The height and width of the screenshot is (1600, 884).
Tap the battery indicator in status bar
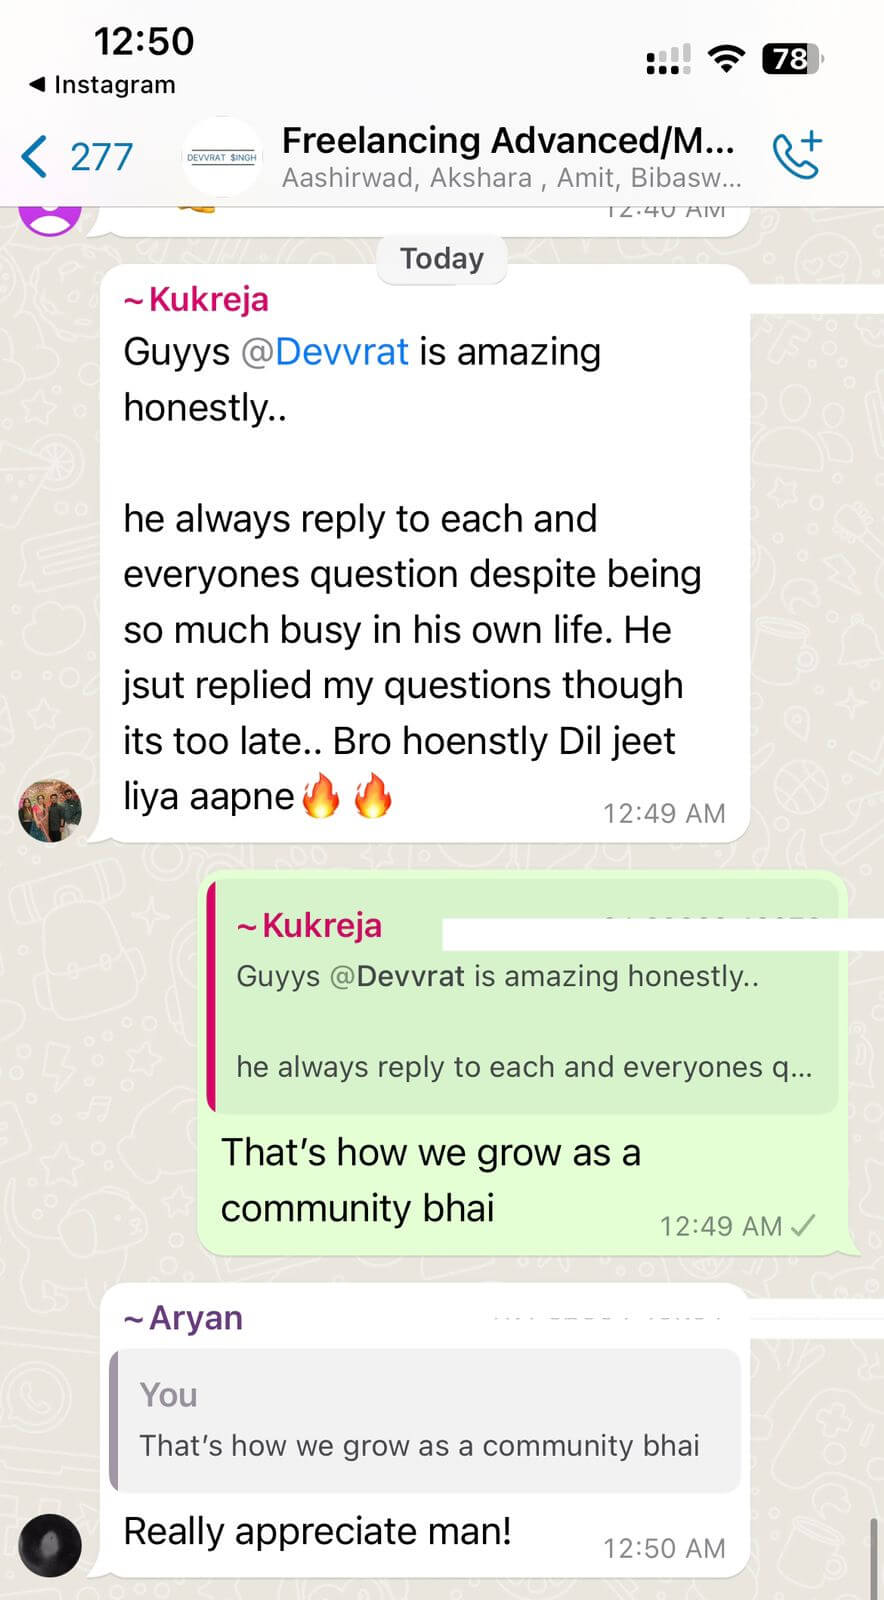click(x=793, y=59)
